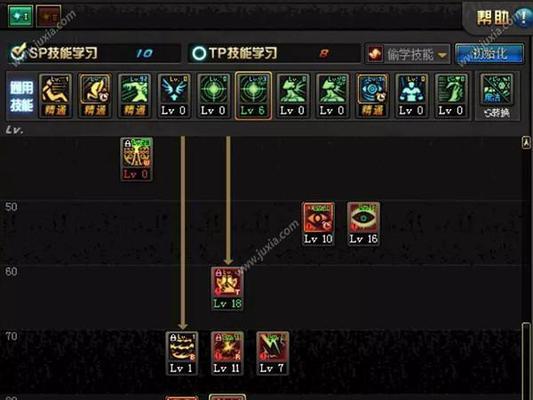
Task: Click the skill tree scrollbar up arrow
Action: coord(526,142)
